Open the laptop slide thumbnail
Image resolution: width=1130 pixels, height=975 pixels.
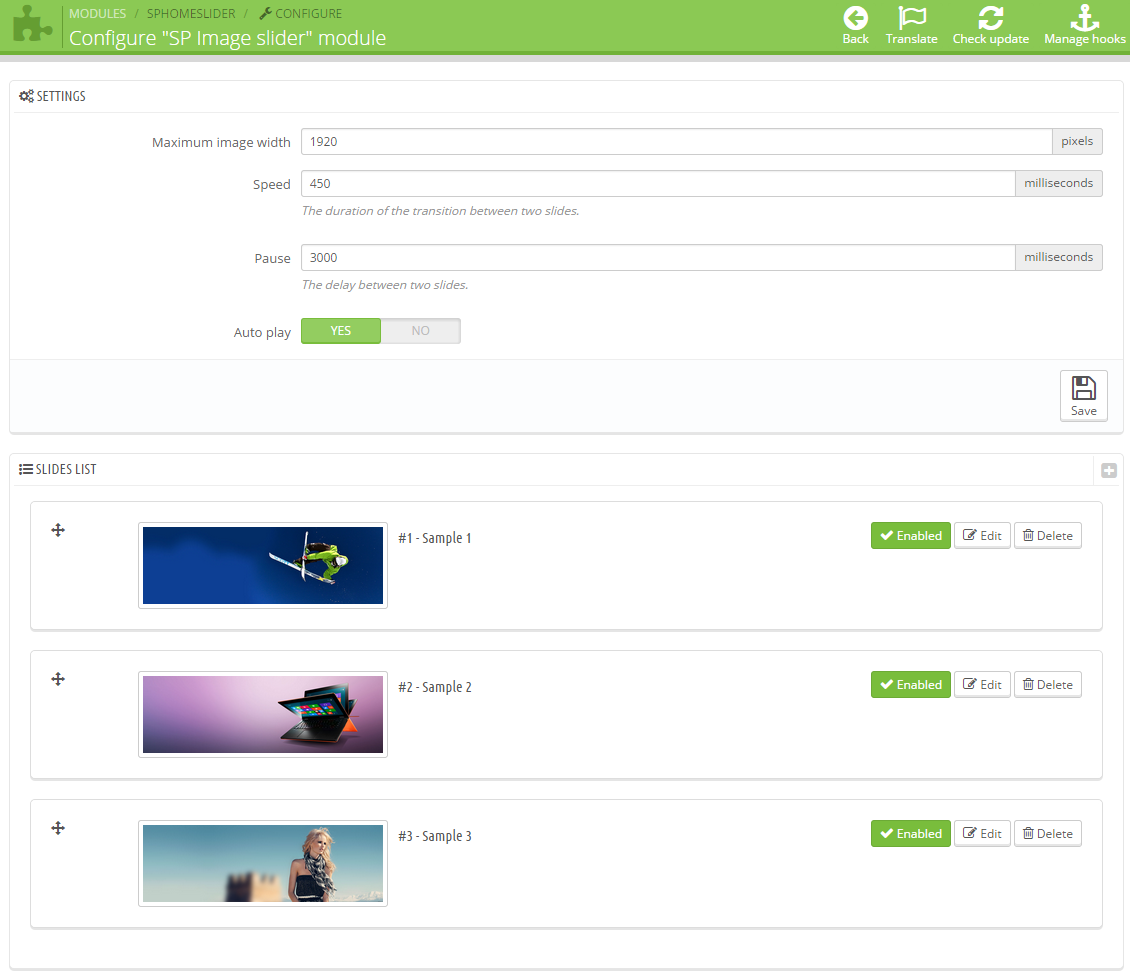pyautogui.click(x=263, y=714)
